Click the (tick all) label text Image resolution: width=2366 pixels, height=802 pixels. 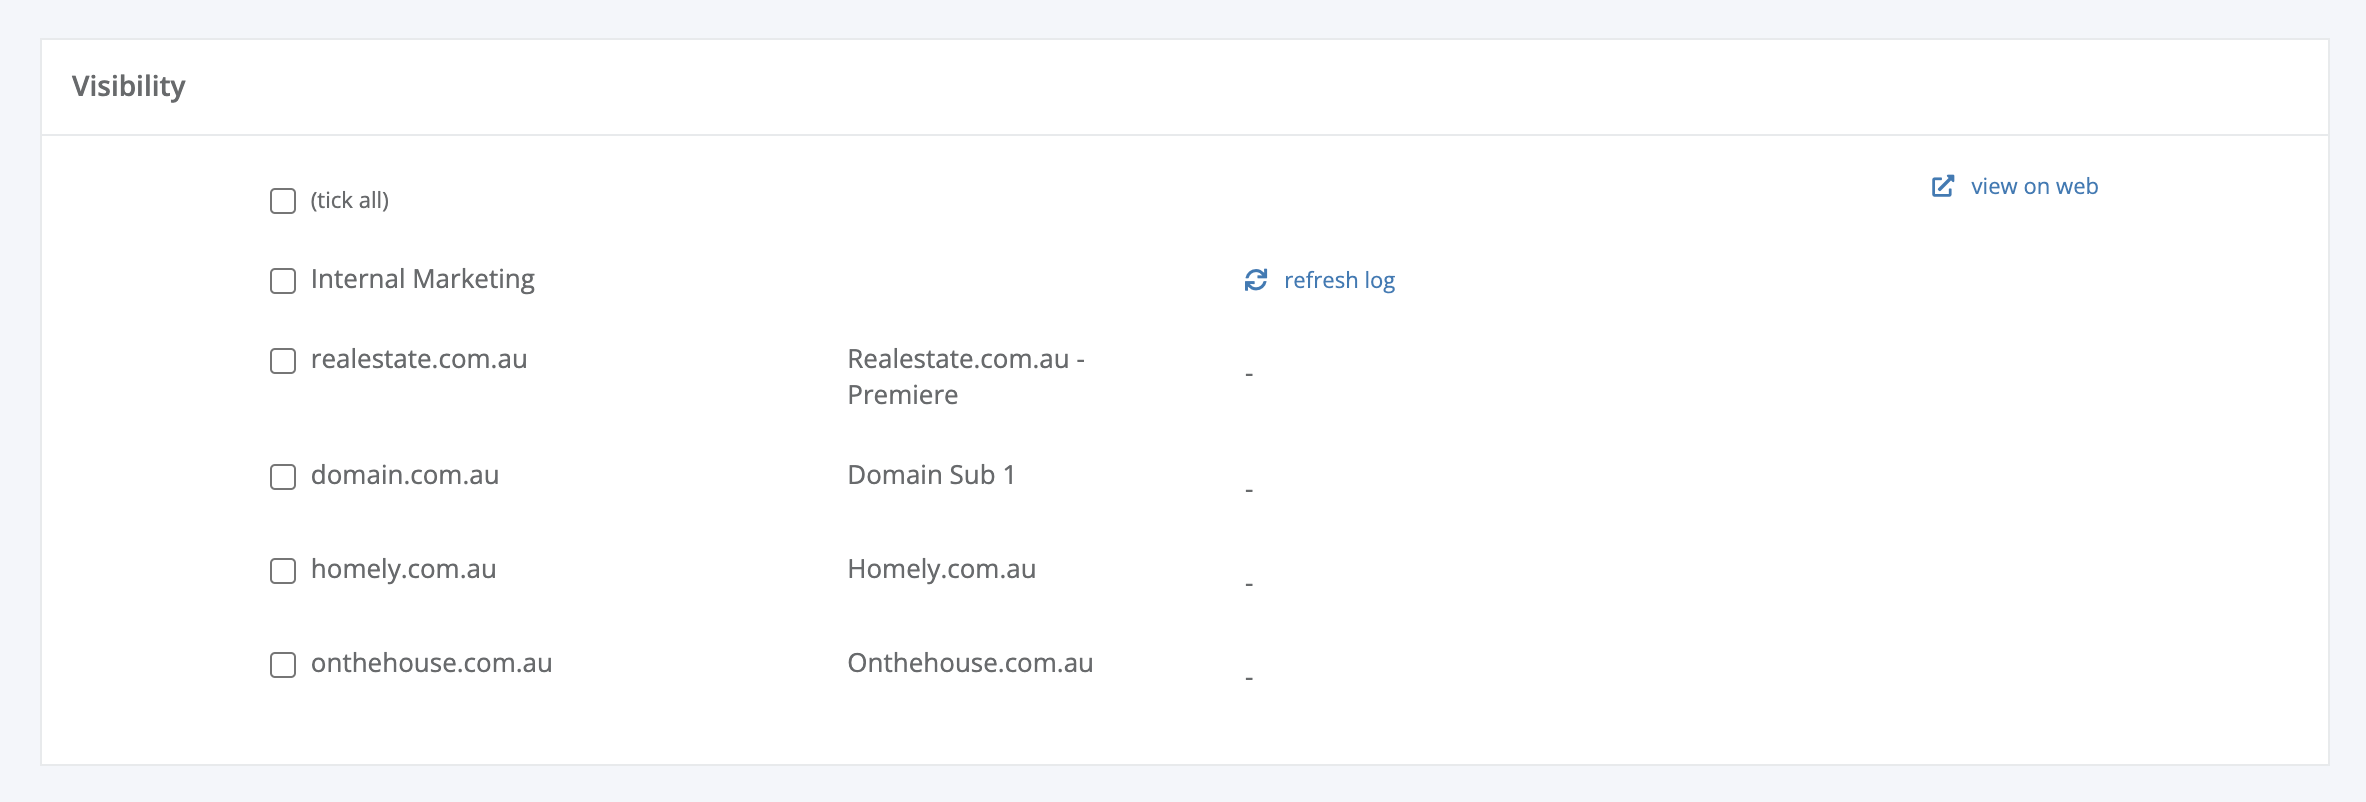click(350, 200)
